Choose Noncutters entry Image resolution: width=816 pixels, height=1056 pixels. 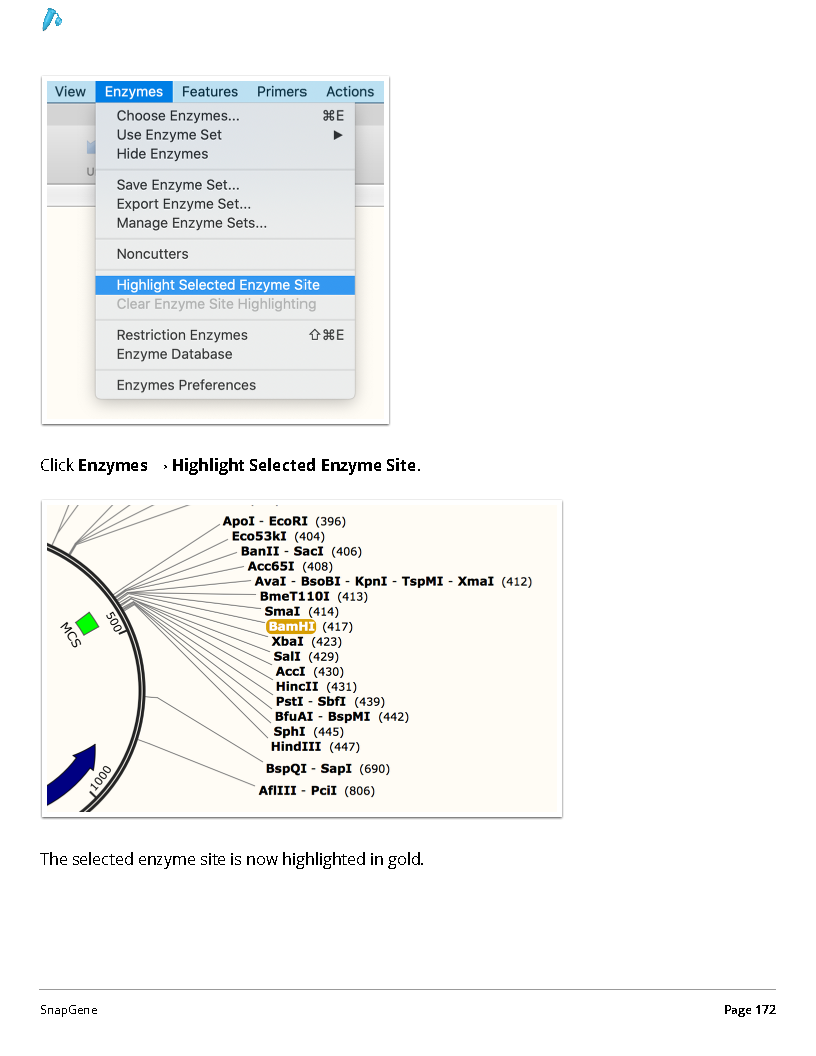tap(225, 254)
